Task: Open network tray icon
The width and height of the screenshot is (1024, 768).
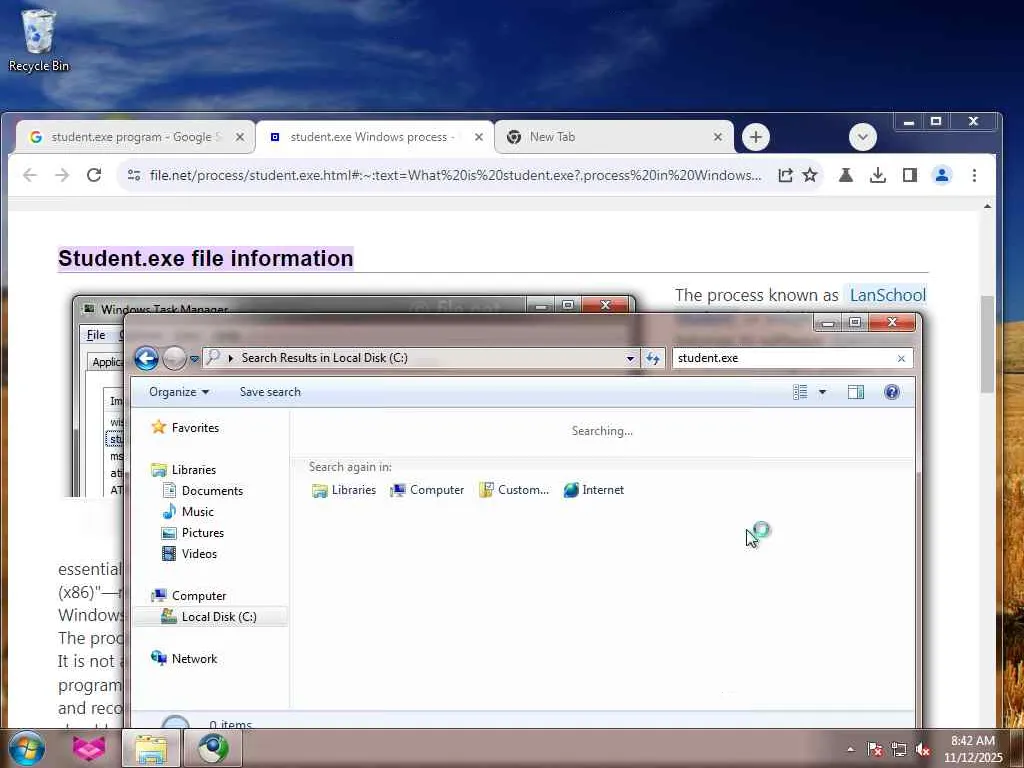Action: pos(899,749)
